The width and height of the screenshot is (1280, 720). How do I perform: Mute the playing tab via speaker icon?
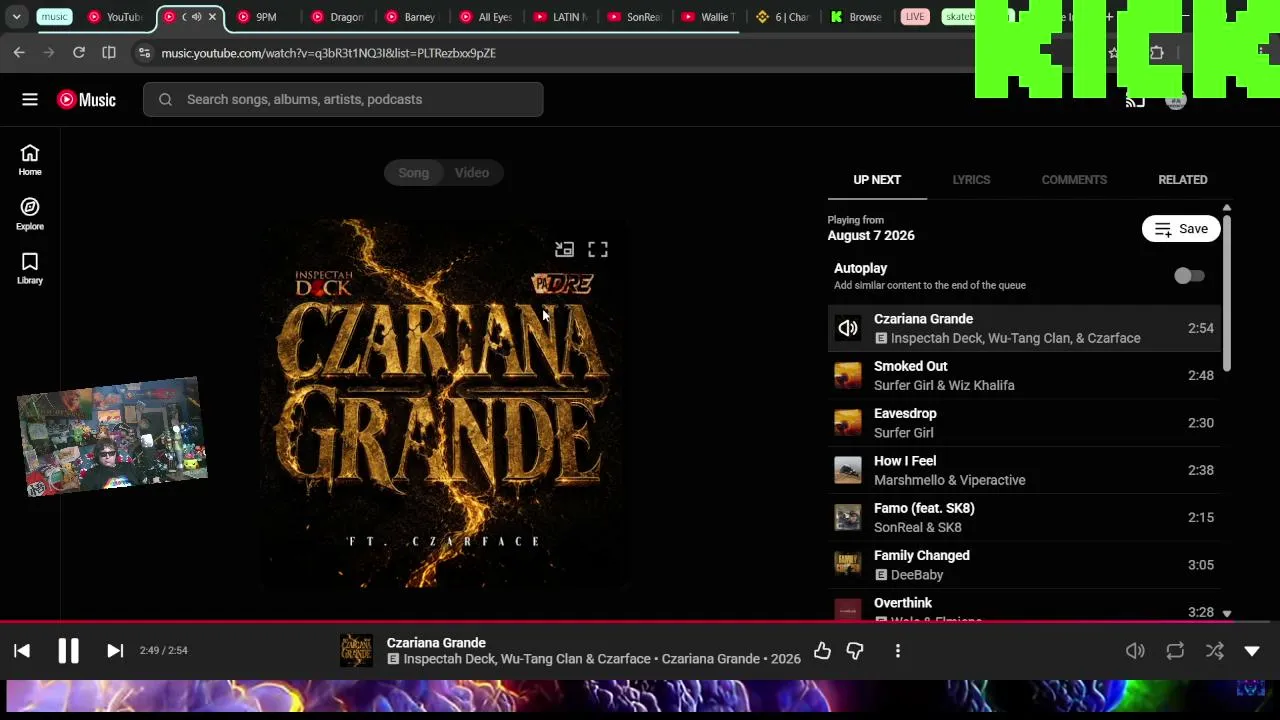point(196,17)
